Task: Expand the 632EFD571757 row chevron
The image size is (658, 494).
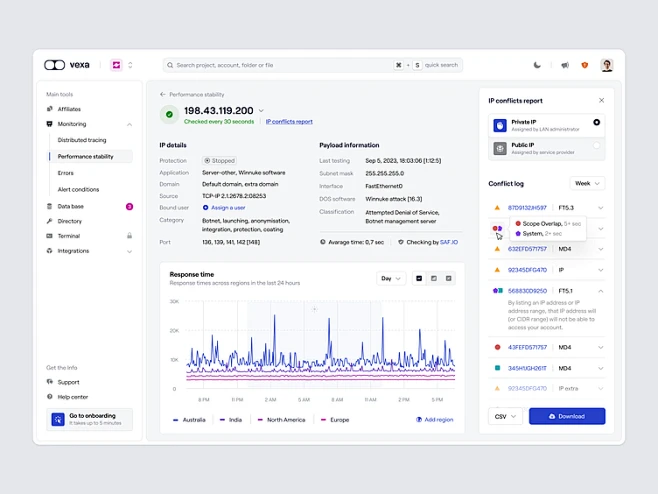Action: (x=601, y=249)
